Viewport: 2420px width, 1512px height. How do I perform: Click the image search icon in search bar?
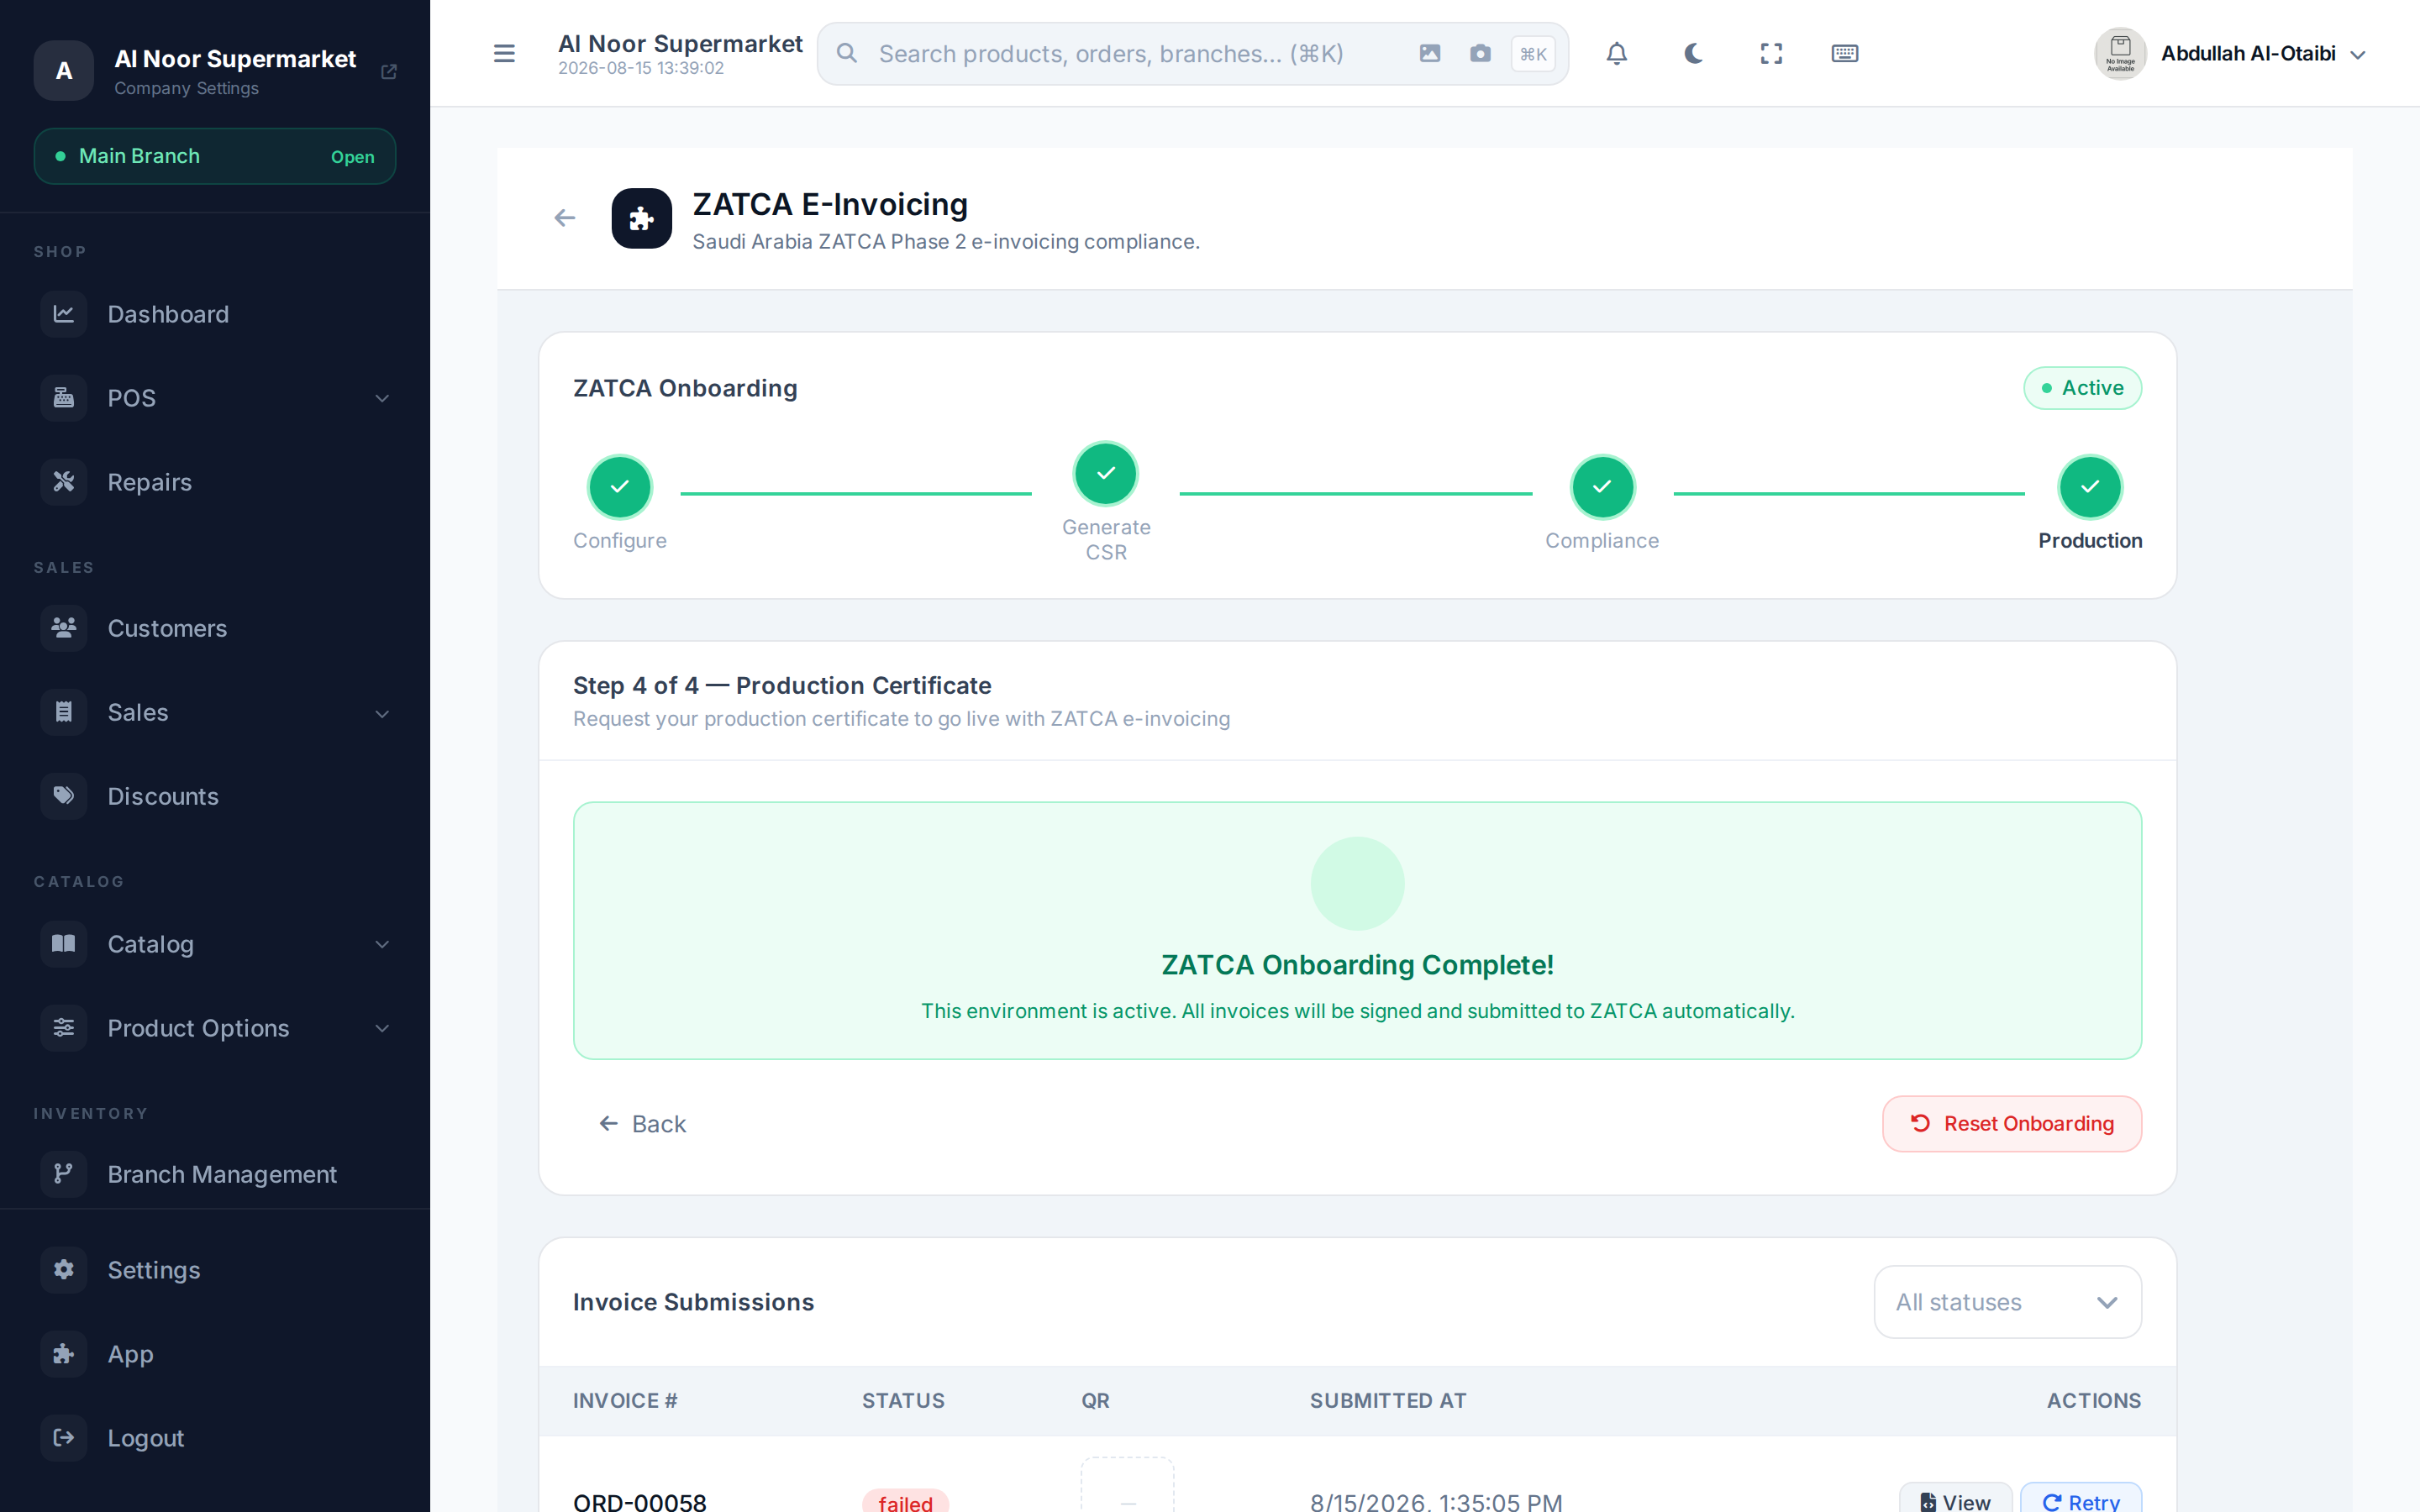pyautogui.click(x=1430, y=53)
